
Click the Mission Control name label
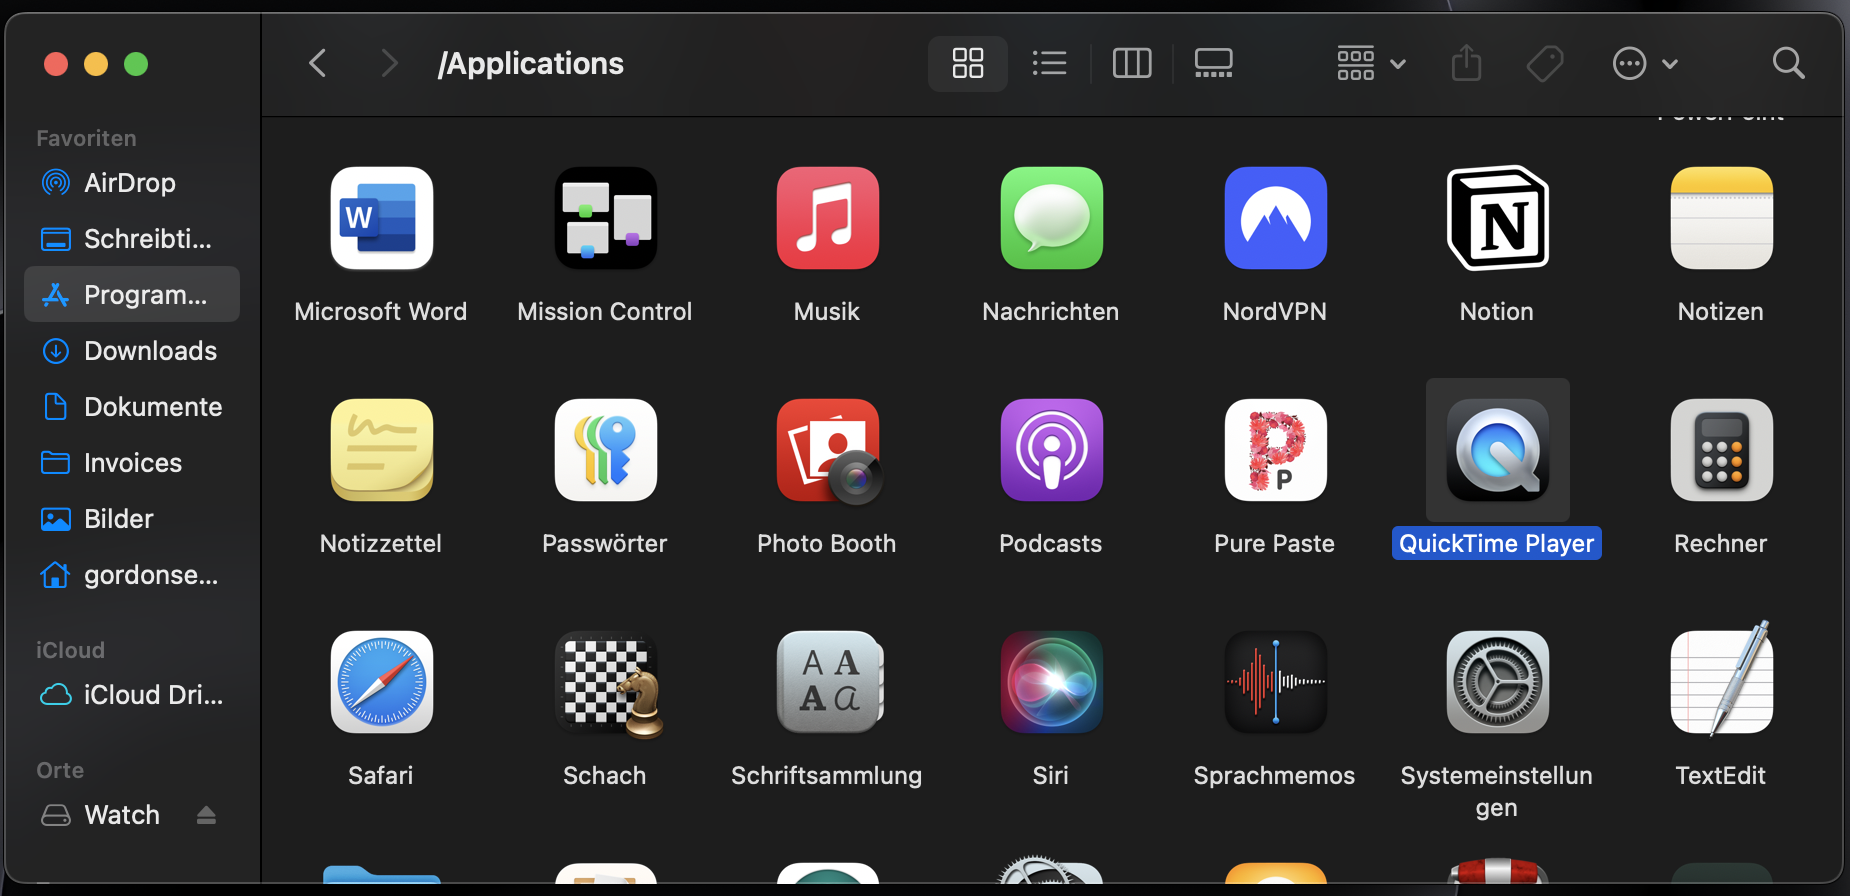point(605,311)
